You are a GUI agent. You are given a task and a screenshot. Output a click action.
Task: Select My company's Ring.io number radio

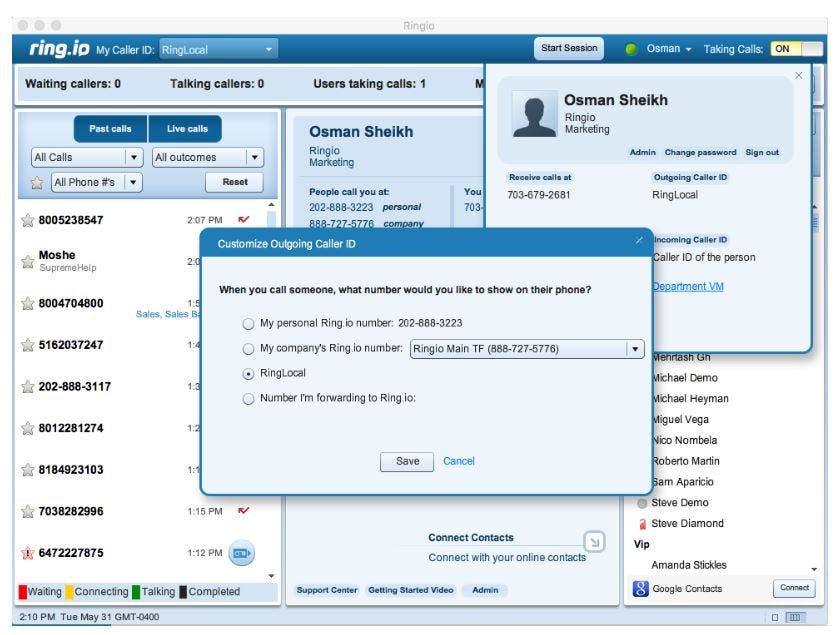[x=248, y=349]
